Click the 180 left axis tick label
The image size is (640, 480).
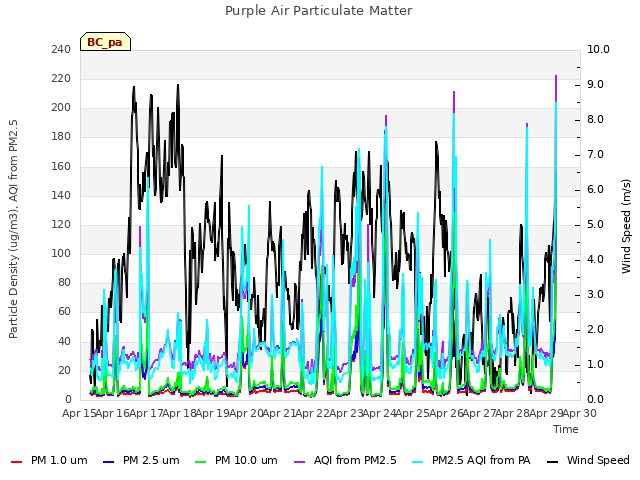[x=61, y=137]
